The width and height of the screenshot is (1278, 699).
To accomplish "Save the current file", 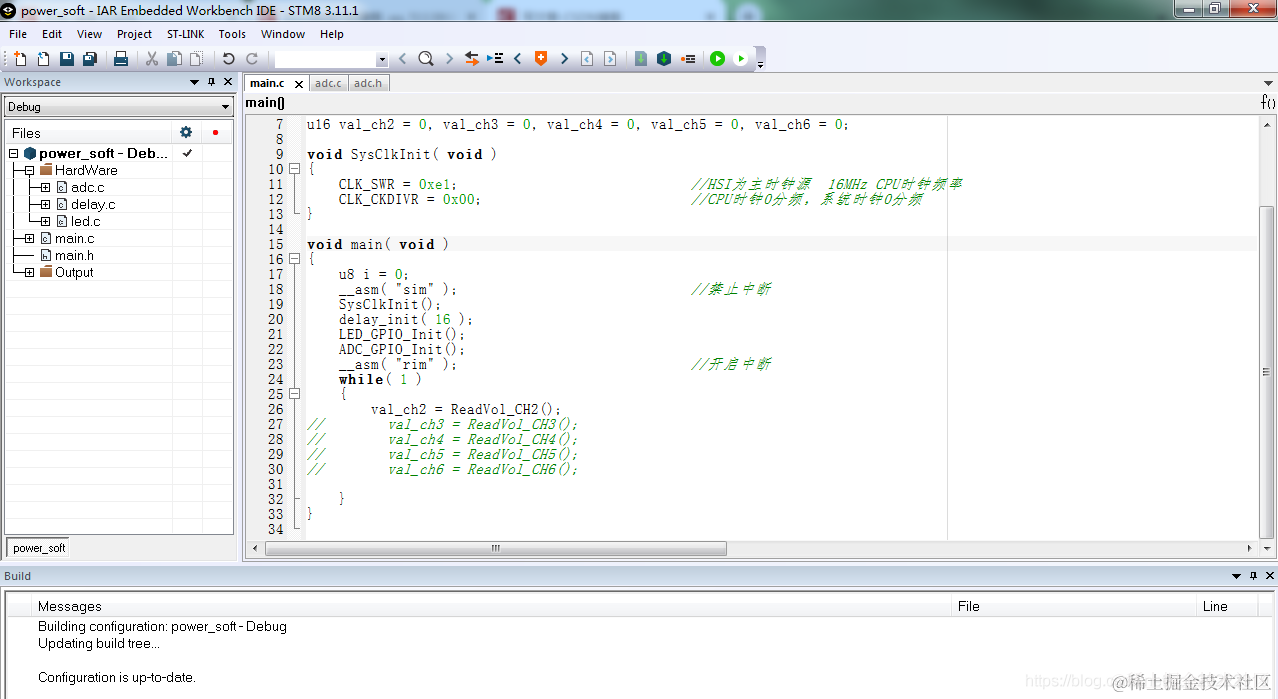I will (x=66, y=59).
